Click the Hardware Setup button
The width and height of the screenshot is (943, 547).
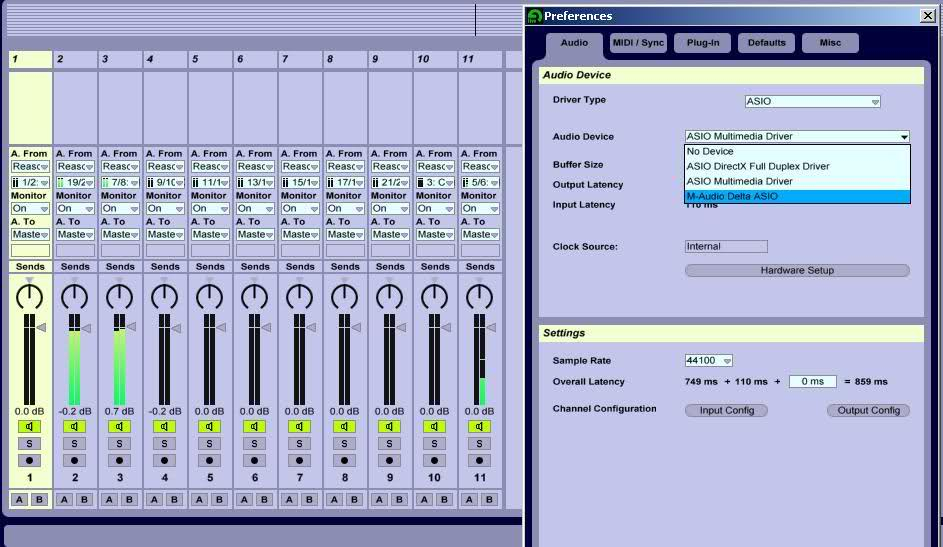796,271
